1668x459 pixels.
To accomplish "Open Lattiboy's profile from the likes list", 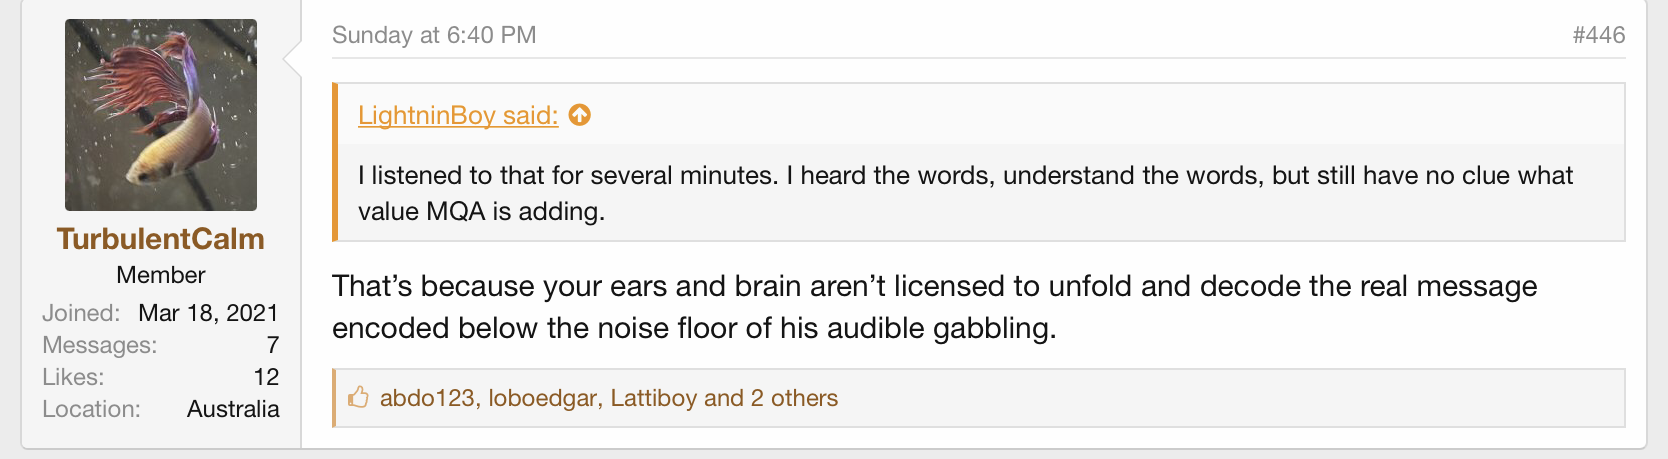I will point(653,398).
